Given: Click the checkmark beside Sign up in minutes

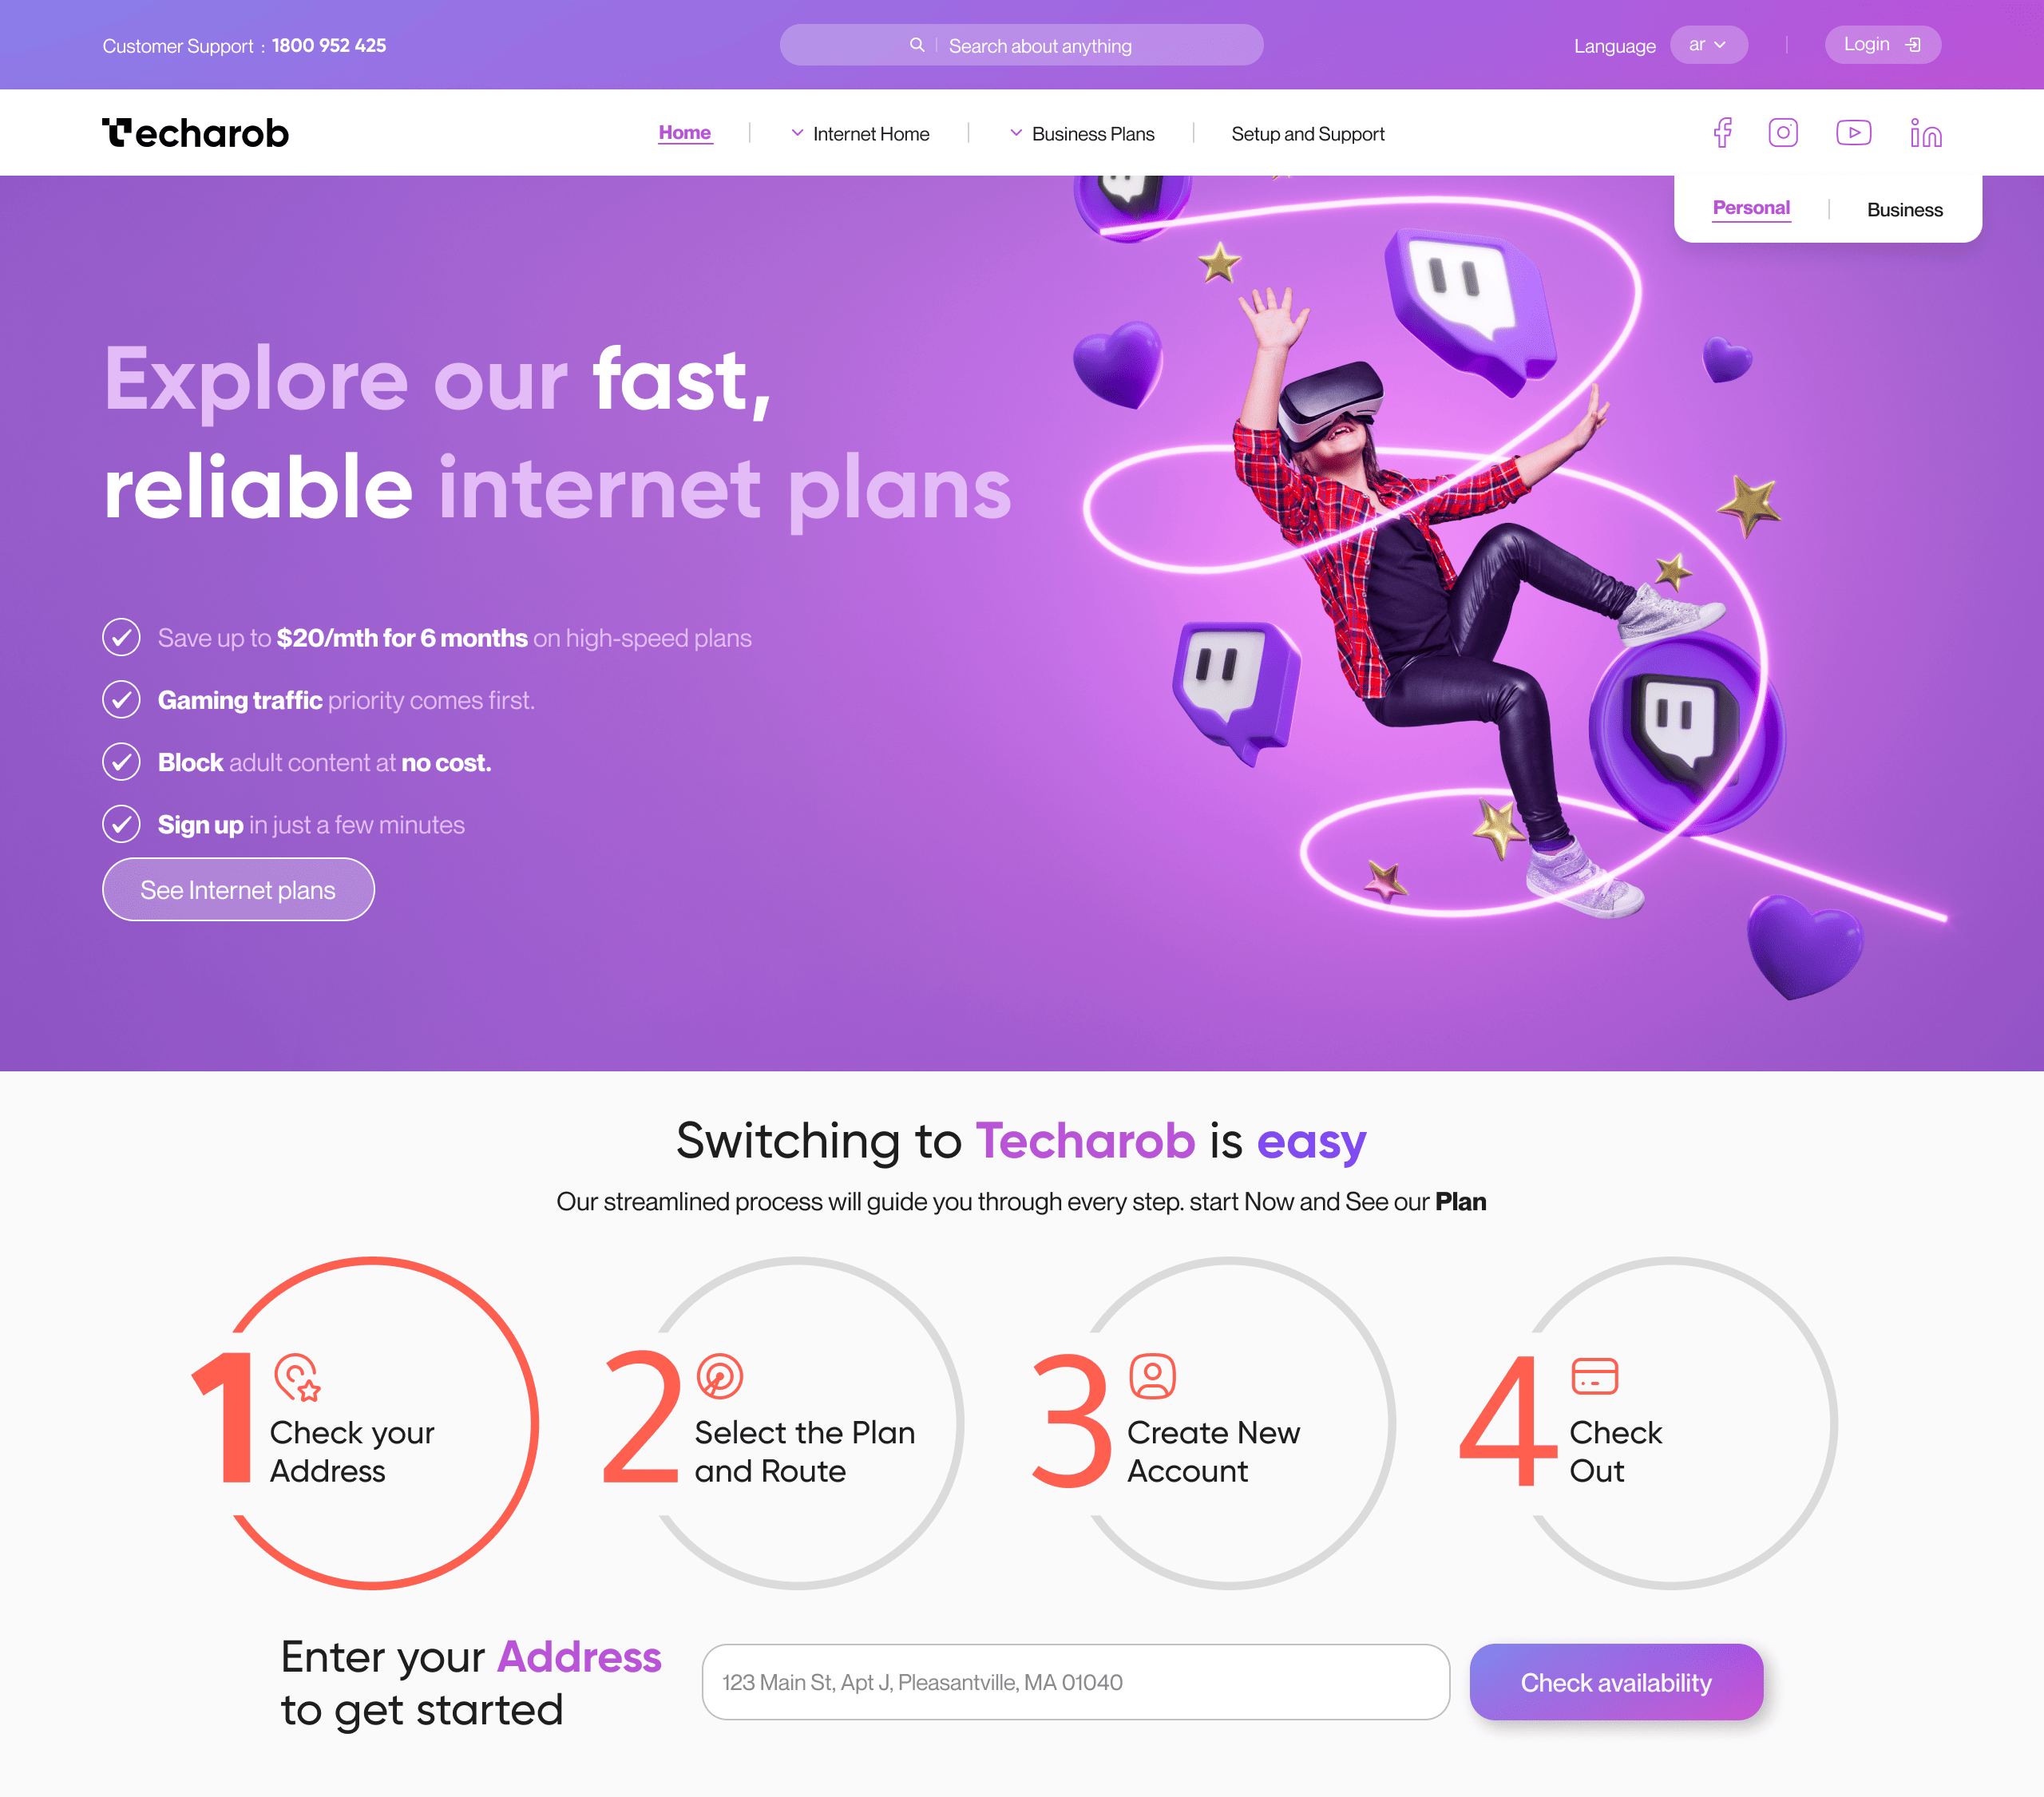Looking at the screenshot, I should coord(121,824).
